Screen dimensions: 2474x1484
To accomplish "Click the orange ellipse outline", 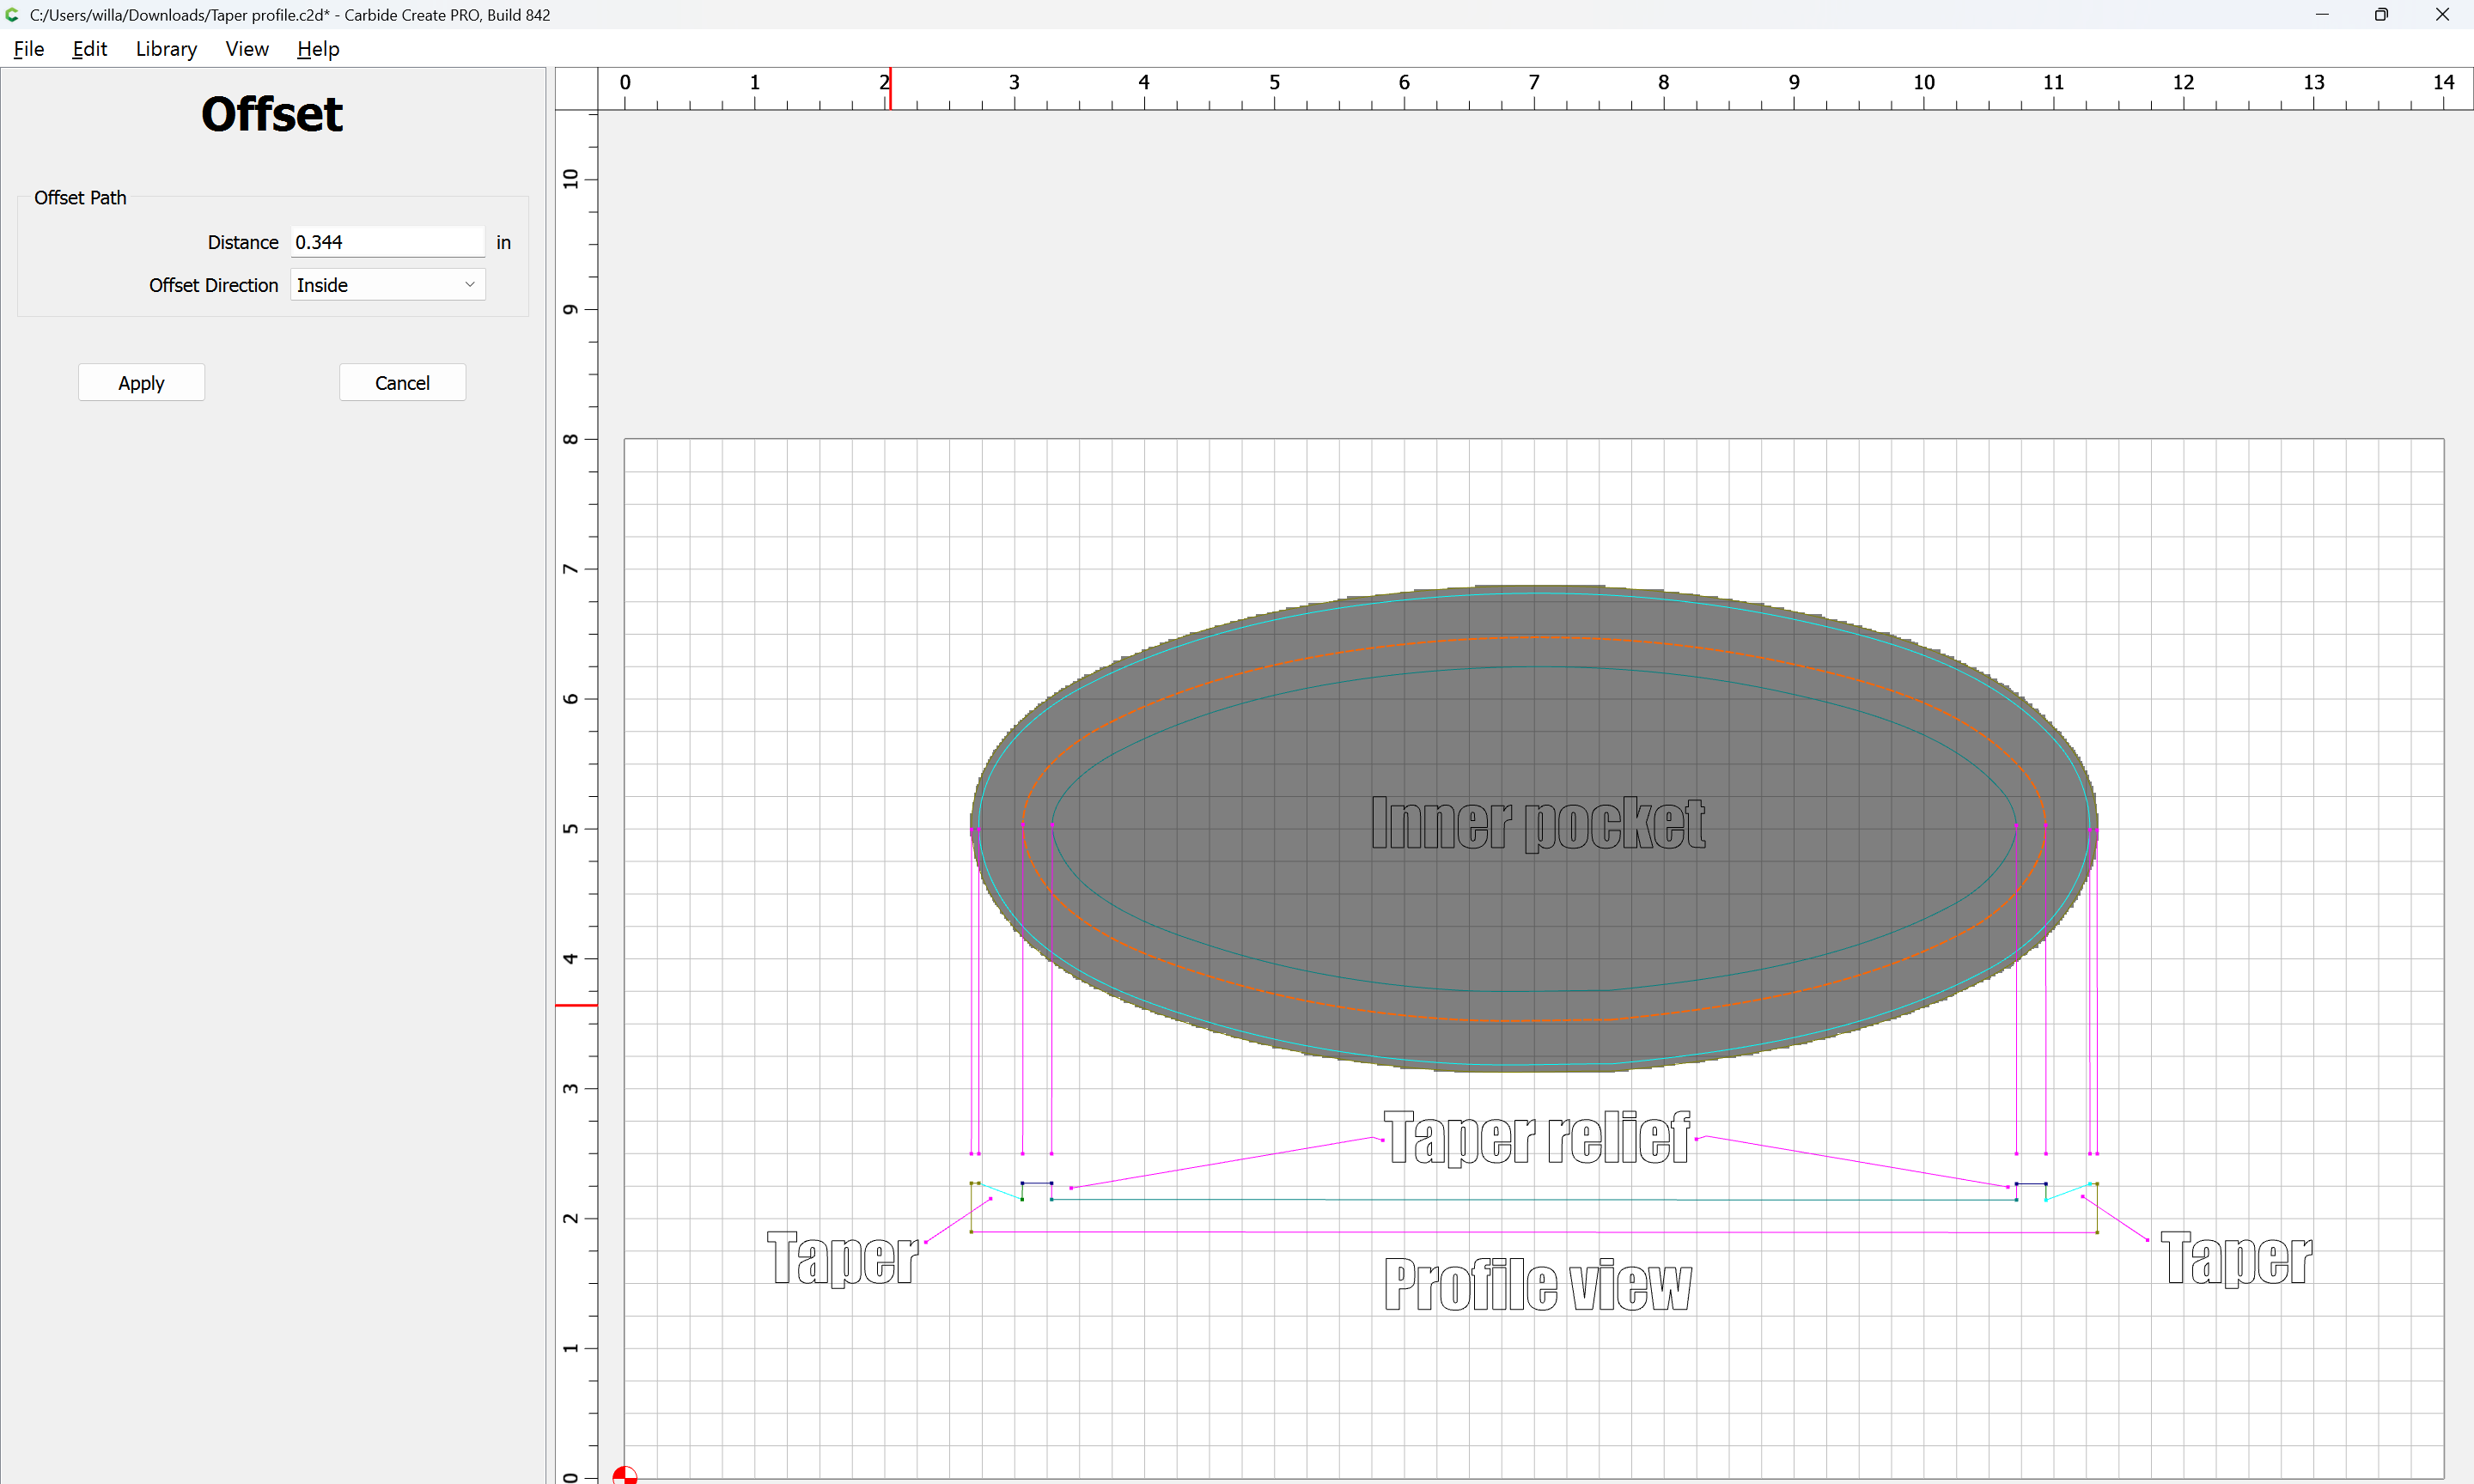I will click(1533, 637).
